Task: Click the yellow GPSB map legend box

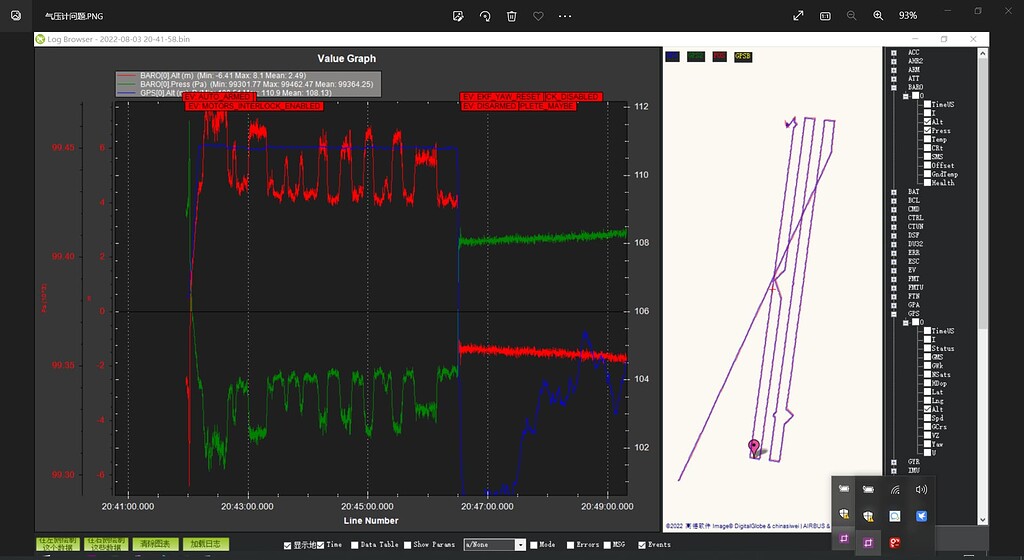Action: coord(743,57)
